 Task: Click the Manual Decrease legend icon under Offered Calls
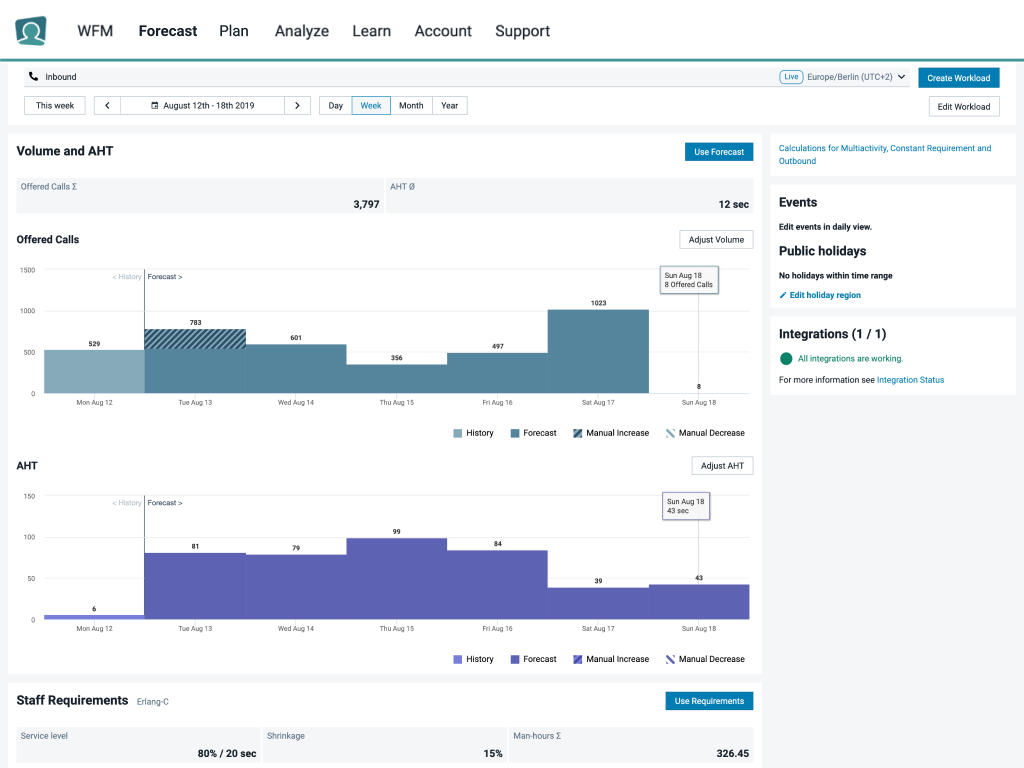[x=668, y=432]
